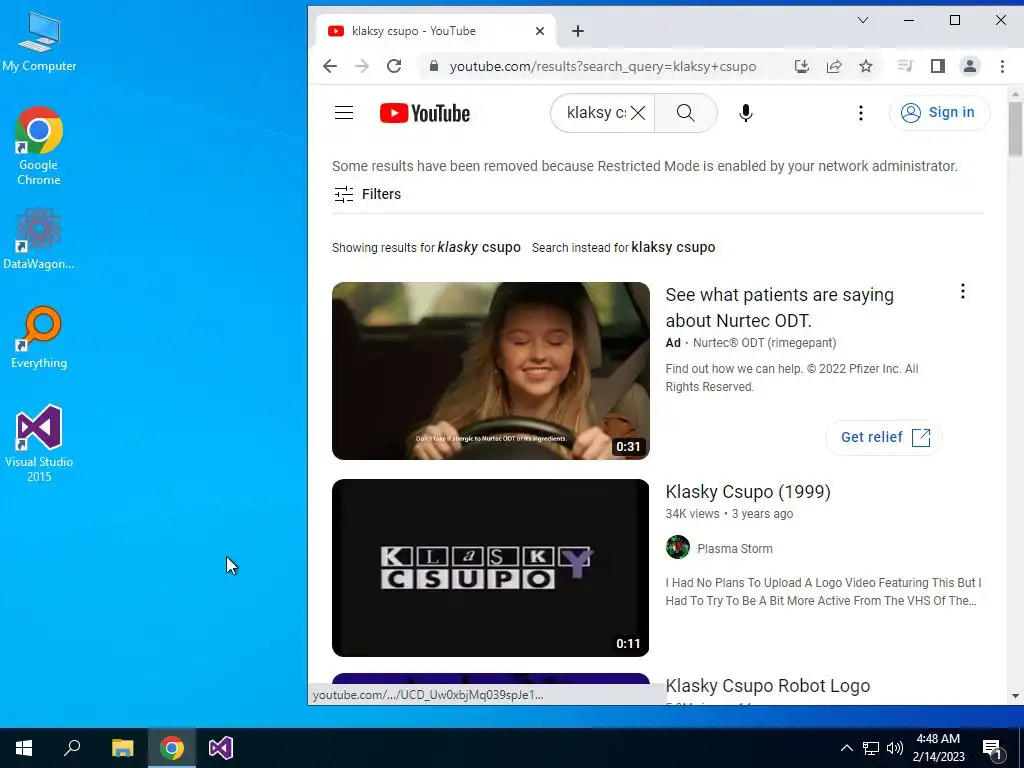The height and width of the screenshot is (768, 1024).
Task: Open the Plasma Storm channel avatar
Action: [x=678, y=547]
